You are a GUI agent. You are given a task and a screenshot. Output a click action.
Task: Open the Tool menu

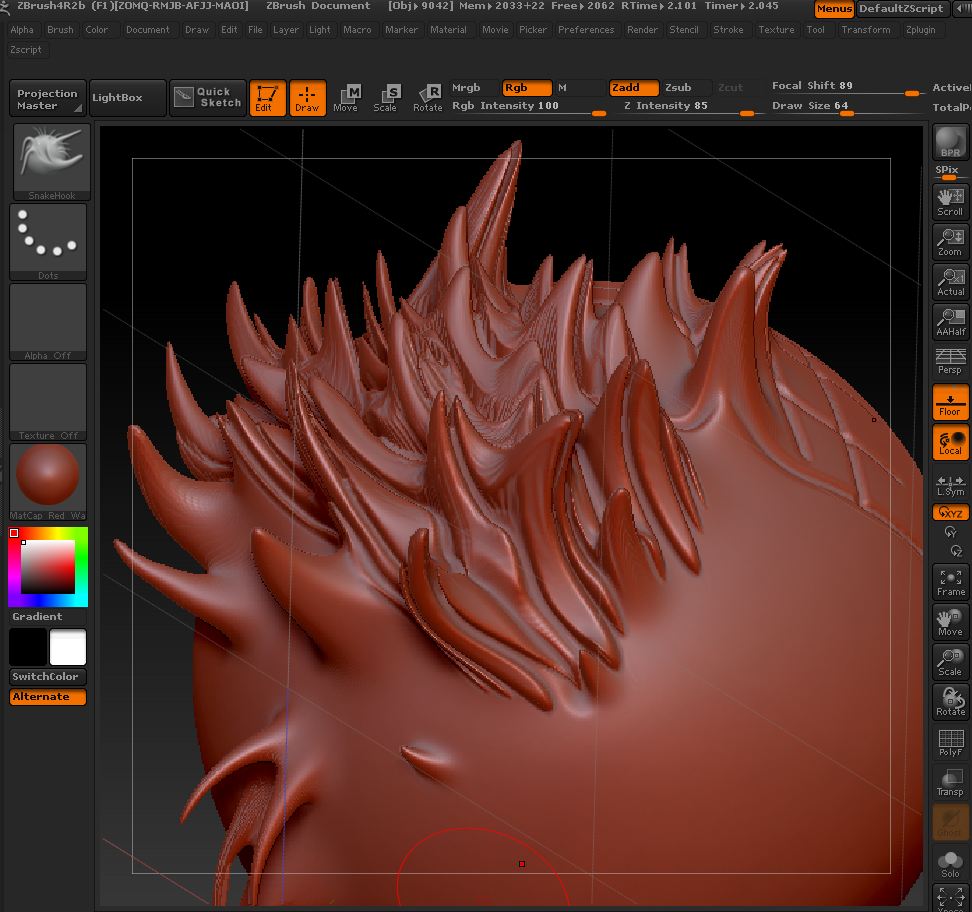tap(815, 30)
